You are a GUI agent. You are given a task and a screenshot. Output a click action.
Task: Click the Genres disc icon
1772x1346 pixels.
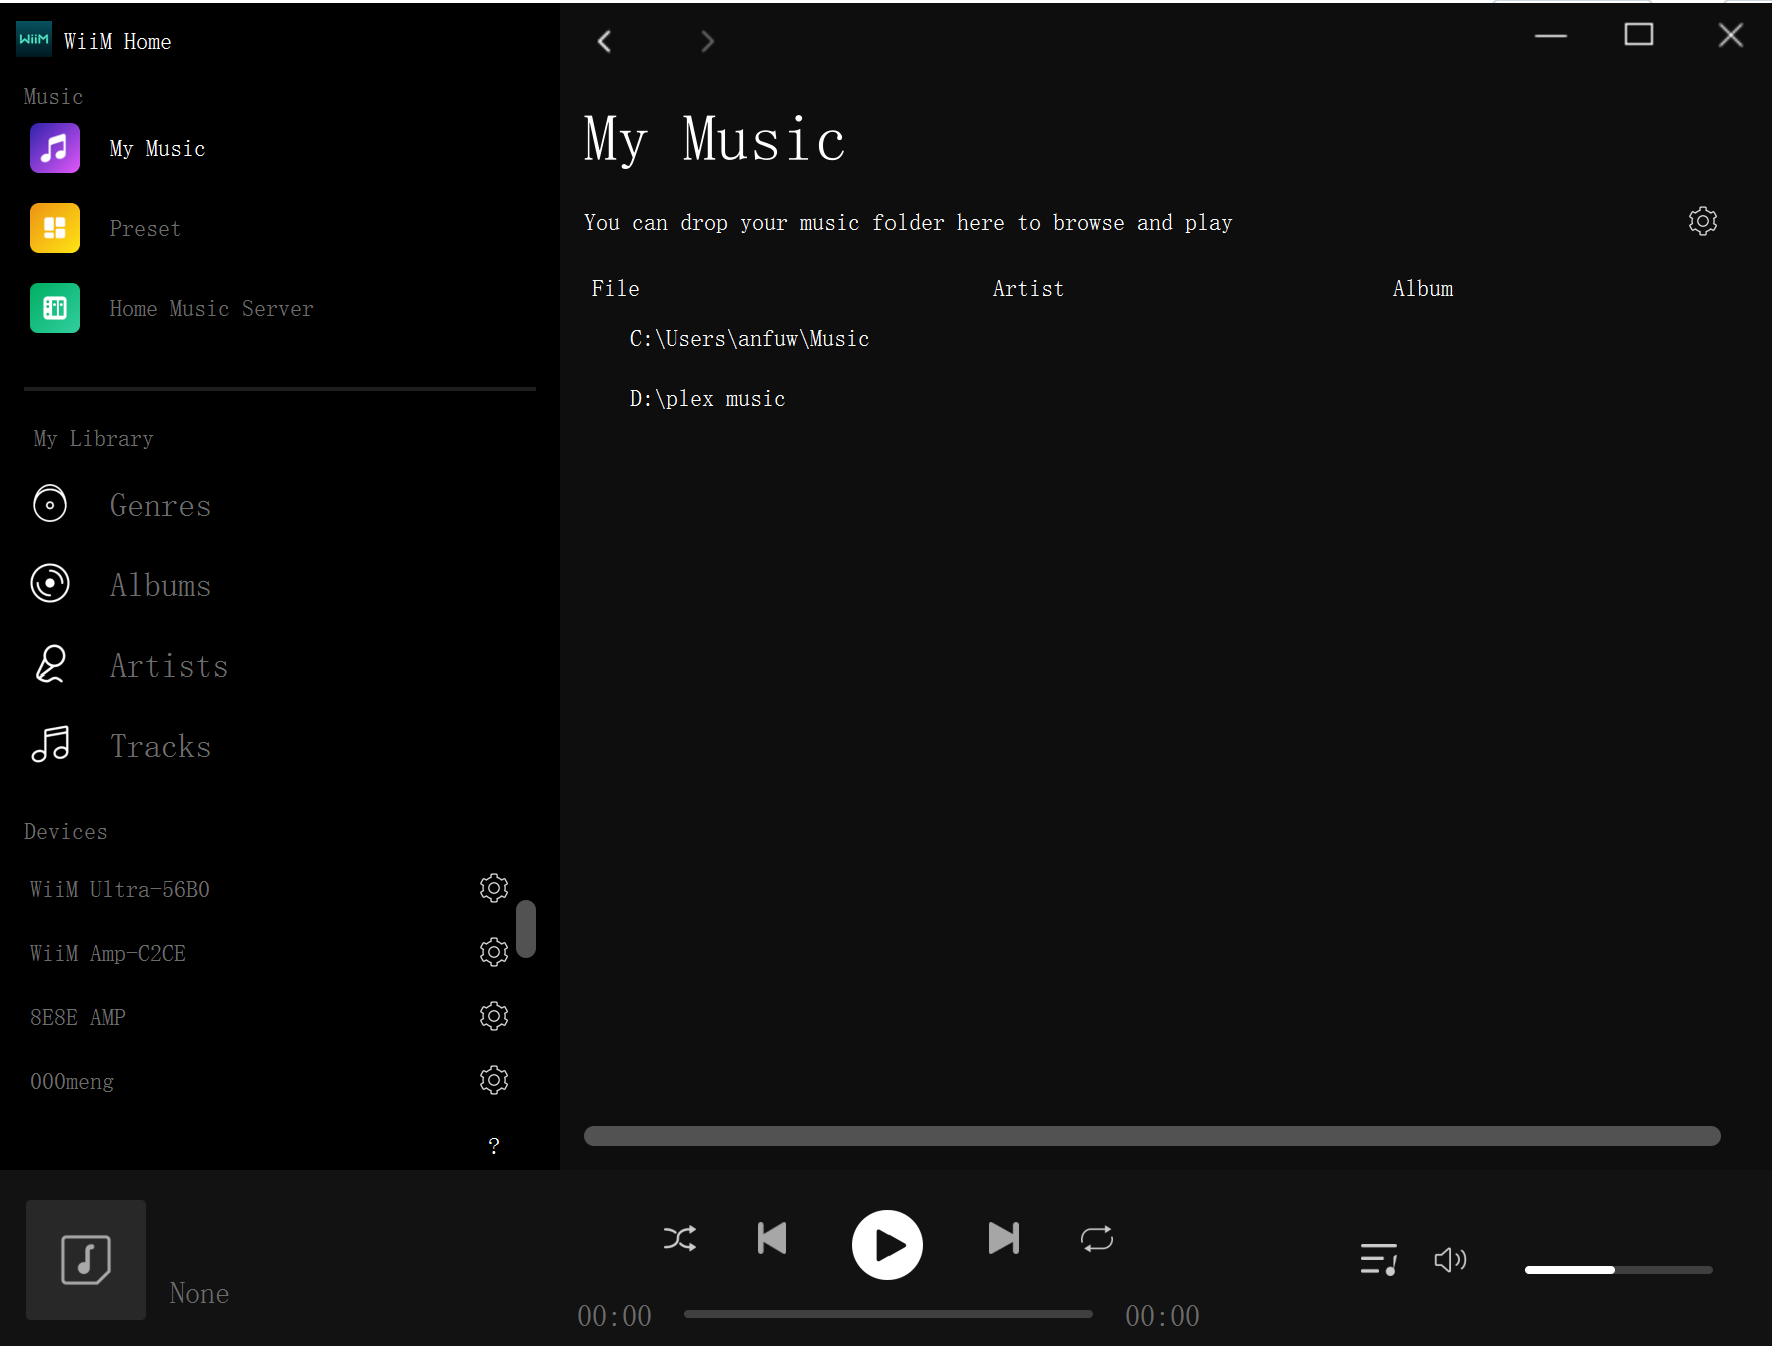click(50, 504)
